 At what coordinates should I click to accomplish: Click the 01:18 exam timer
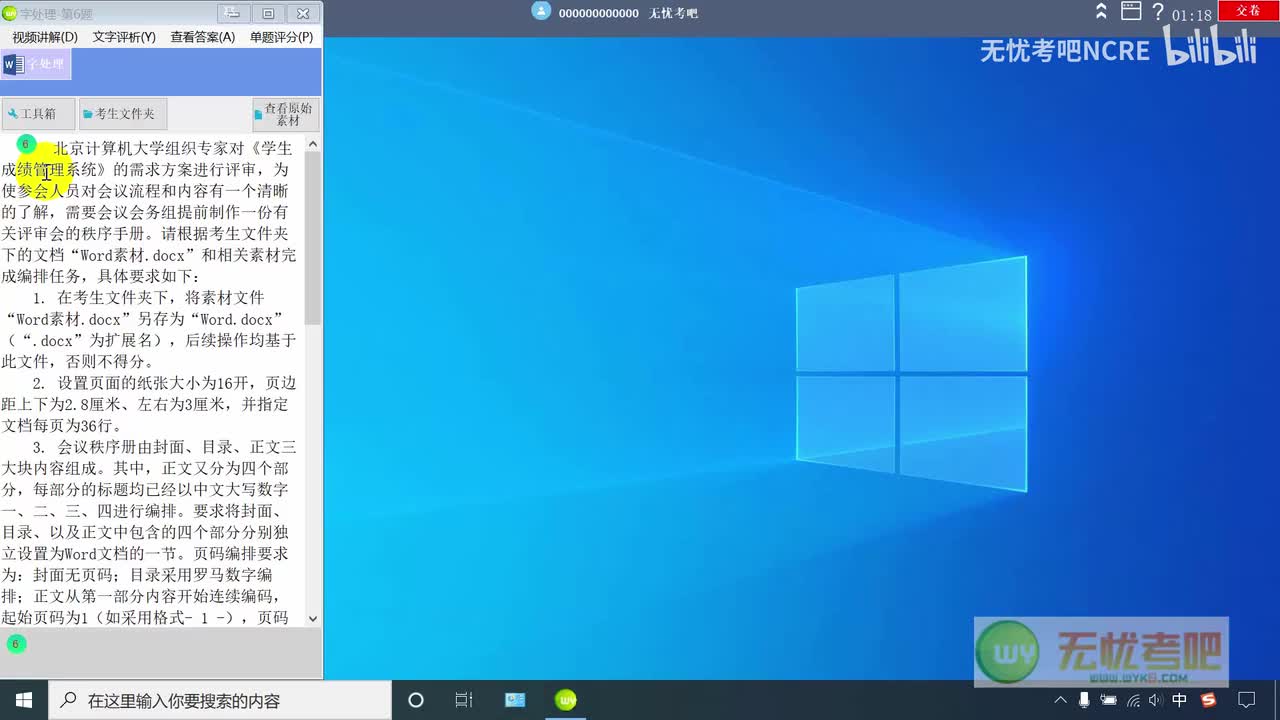tap(1192, 15)
